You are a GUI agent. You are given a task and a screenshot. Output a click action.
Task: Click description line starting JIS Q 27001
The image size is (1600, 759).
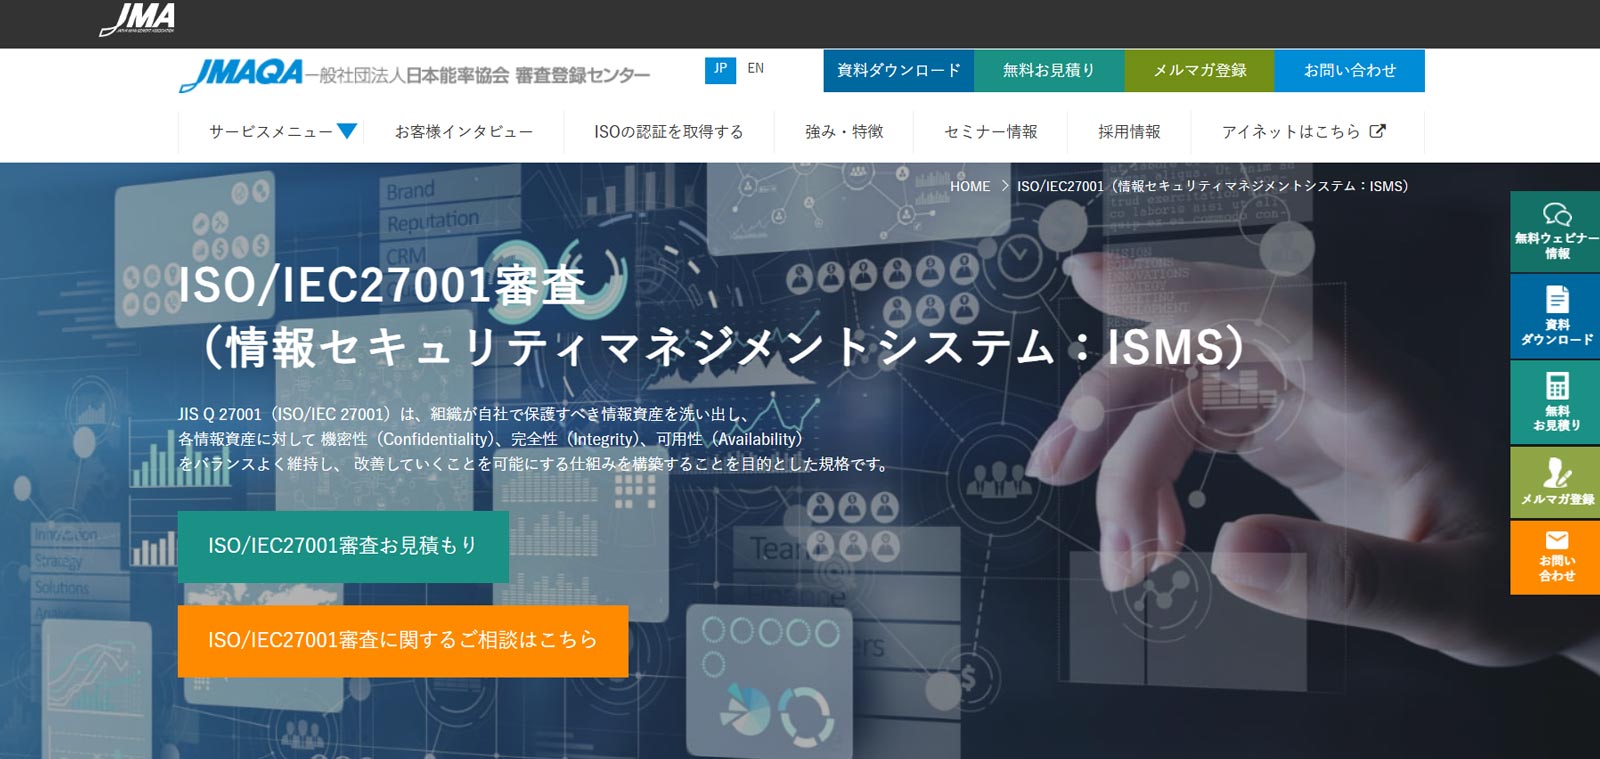point(463,414)
